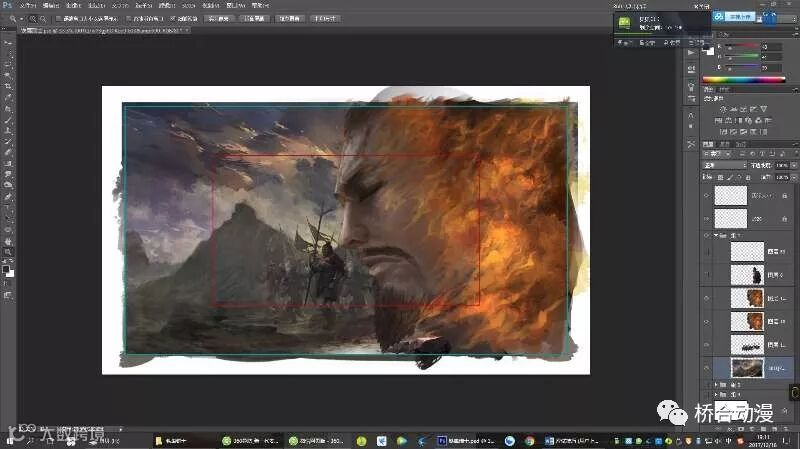Select the Gradient tool
This screenshot has height=449, width=800.
(8, 164)
